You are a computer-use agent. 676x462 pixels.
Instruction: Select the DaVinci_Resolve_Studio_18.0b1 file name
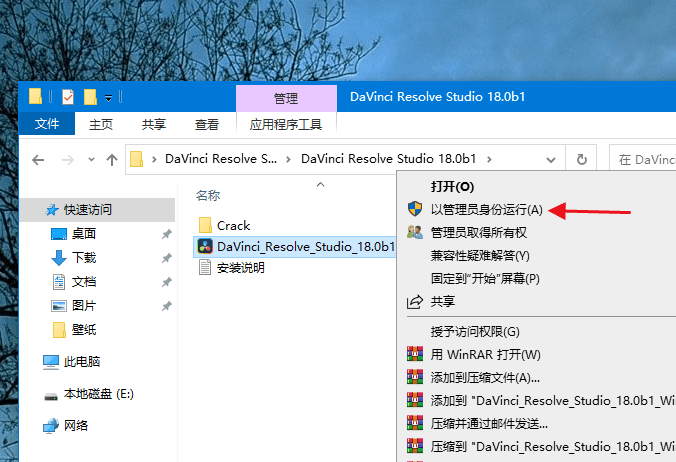click(x=306, y=247)
